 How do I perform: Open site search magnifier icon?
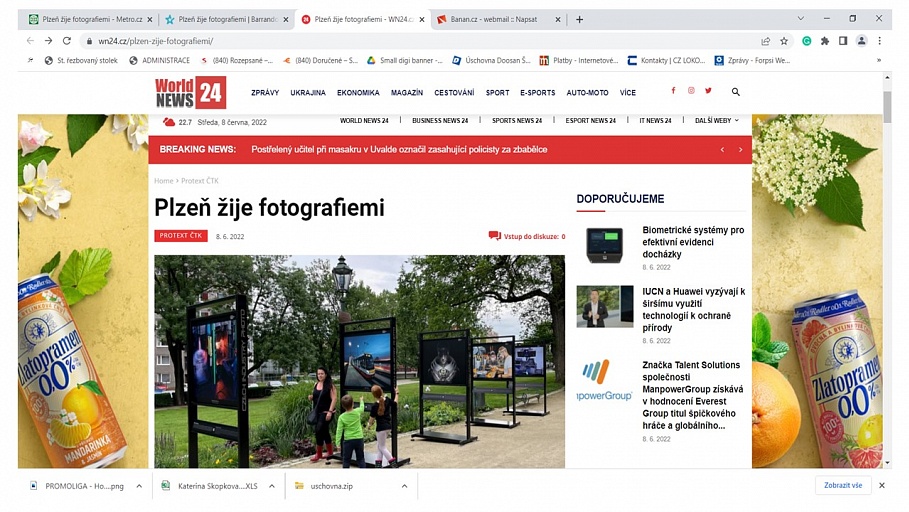tap(736, 92)
